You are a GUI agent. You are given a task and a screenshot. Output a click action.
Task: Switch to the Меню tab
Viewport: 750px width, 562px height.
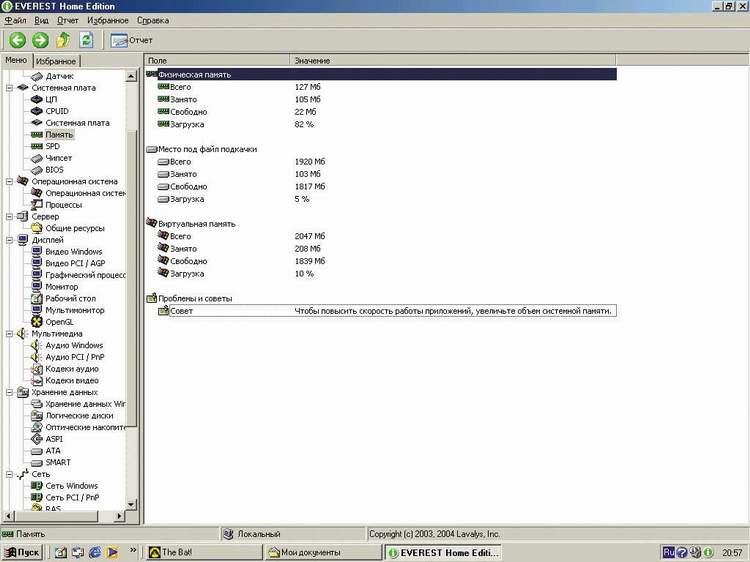tap(16, 60)
